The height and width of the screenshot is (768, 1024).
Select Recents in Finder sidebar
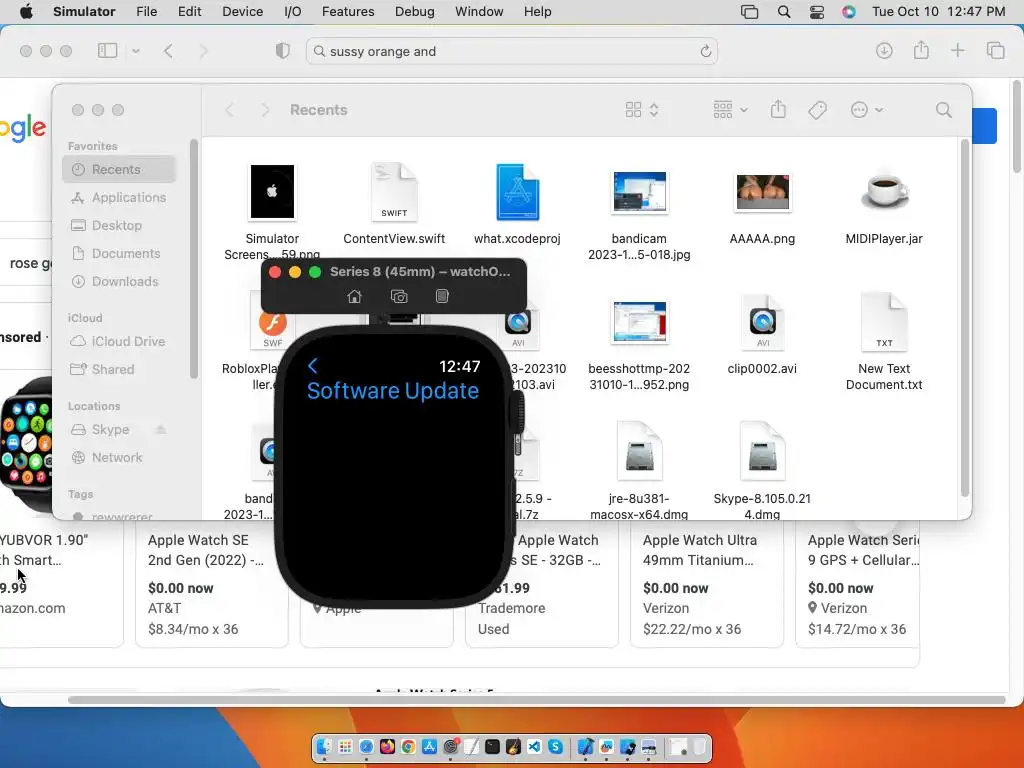point(120,169)
